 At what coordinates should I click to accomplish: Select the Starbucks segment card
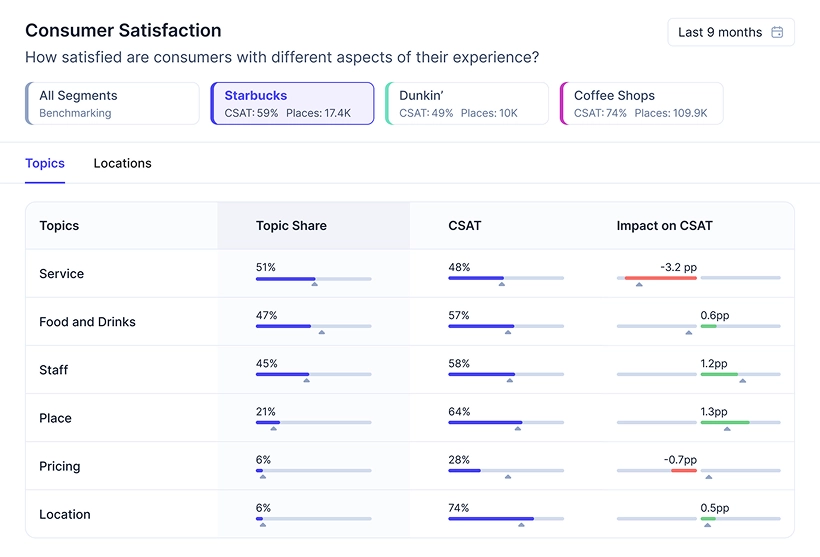pyautogui.click(x=292, y=104)
